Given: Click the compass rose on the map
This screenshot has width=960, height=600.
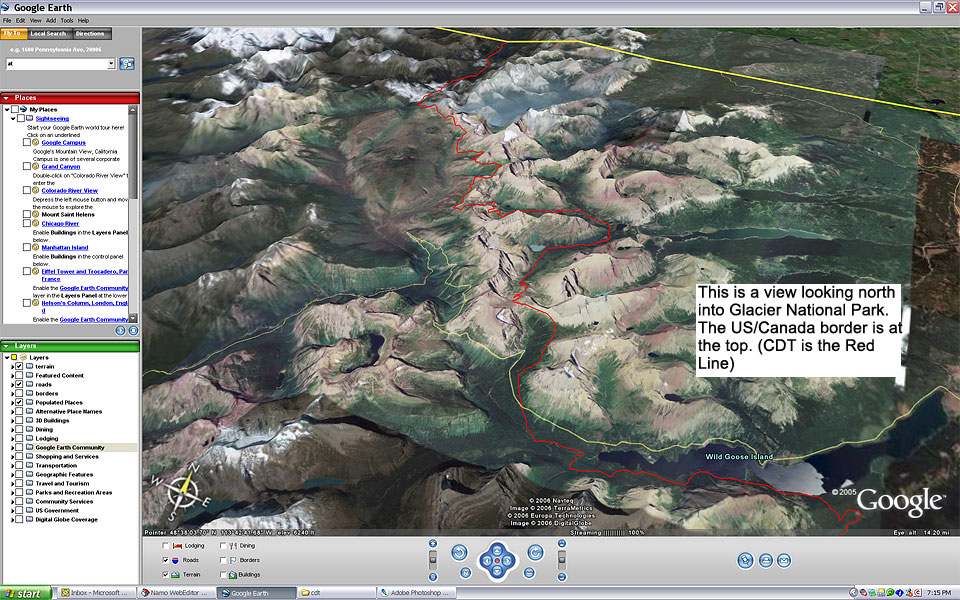Looking at the screenshot, I should pos(184,493).
